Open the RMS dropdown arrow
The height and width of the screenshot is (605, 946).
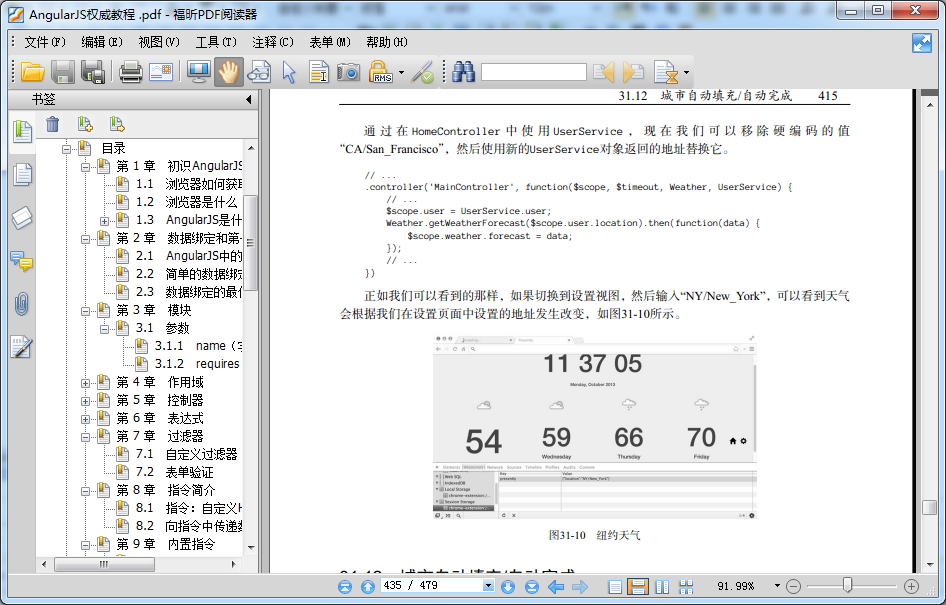tap(401, 73)
